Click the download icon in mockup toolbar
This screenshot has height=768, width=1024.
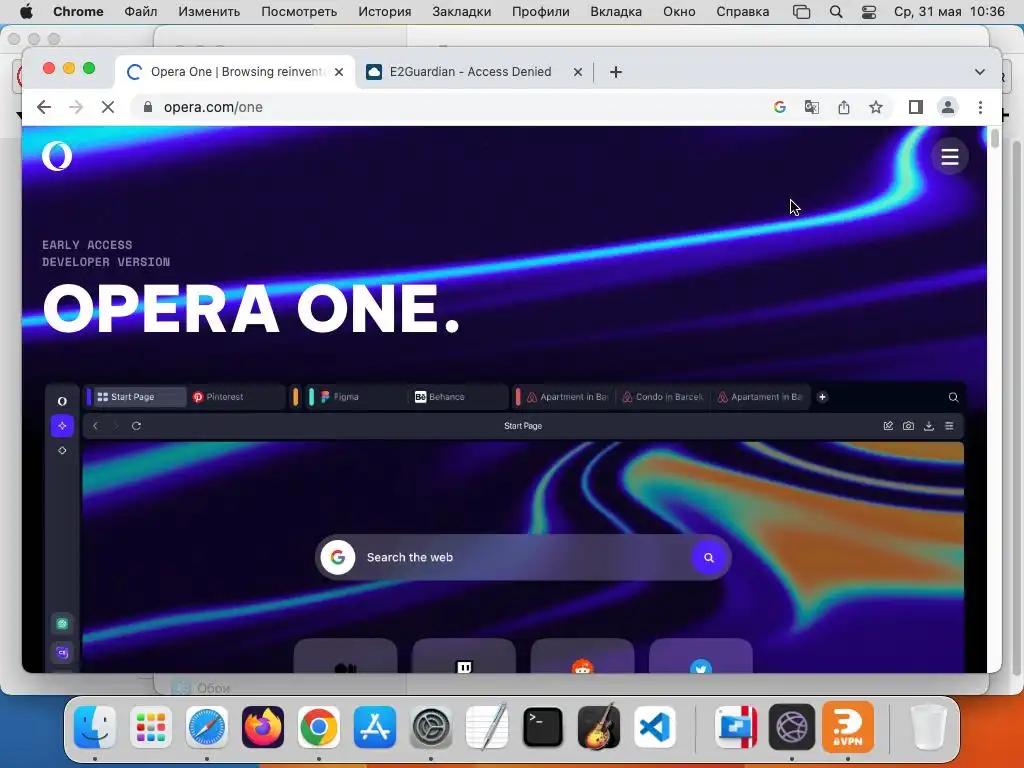[x=929, y=426]
